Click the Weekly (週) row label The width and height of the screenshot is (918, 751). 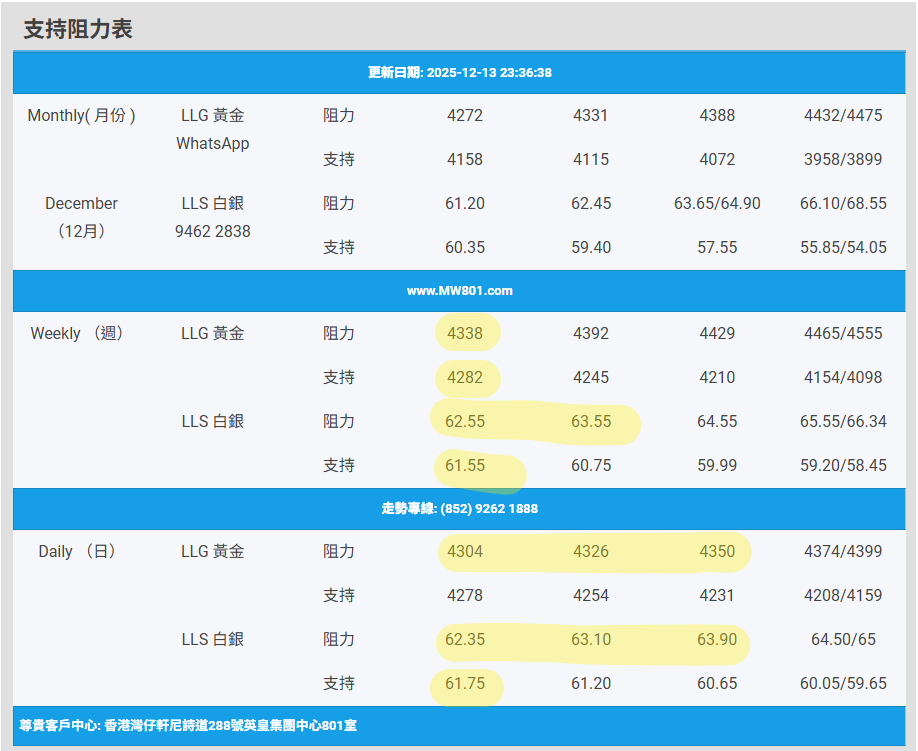(x=77, y=334)
